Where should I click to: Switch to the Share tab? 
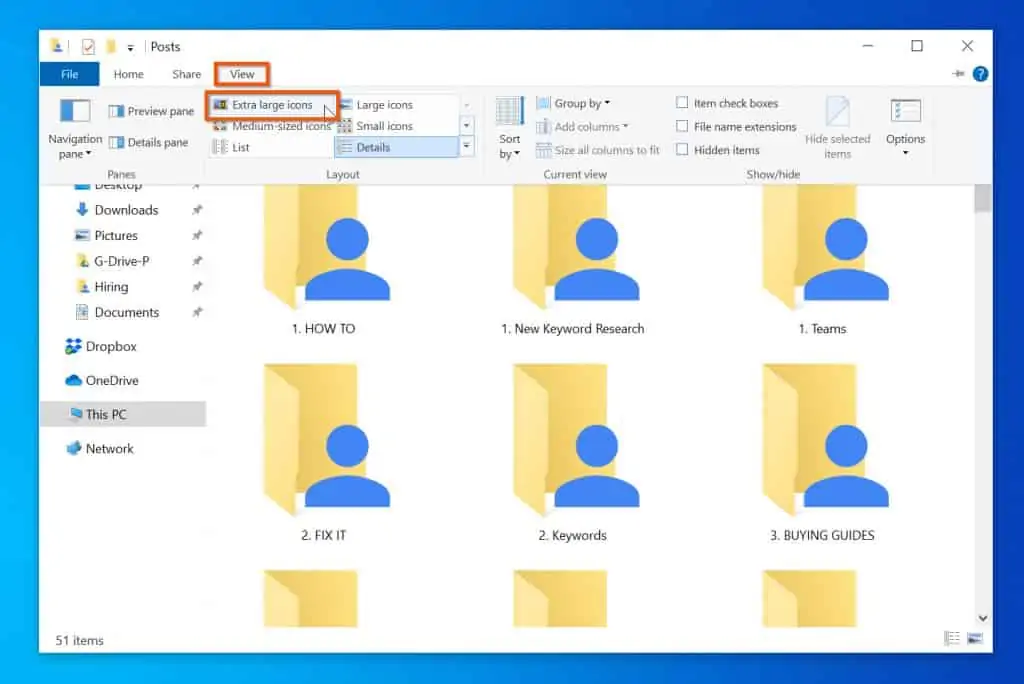click(x=186, y=74)
